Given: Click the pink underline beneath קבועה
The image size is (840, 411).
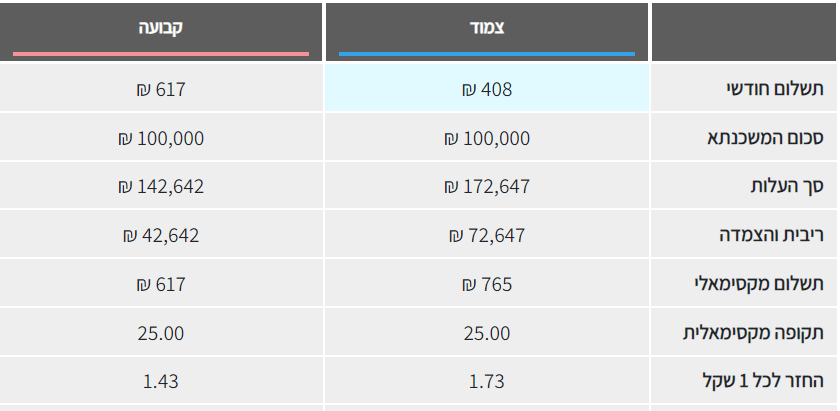Looking at the screenshot, I should [160, 53].
